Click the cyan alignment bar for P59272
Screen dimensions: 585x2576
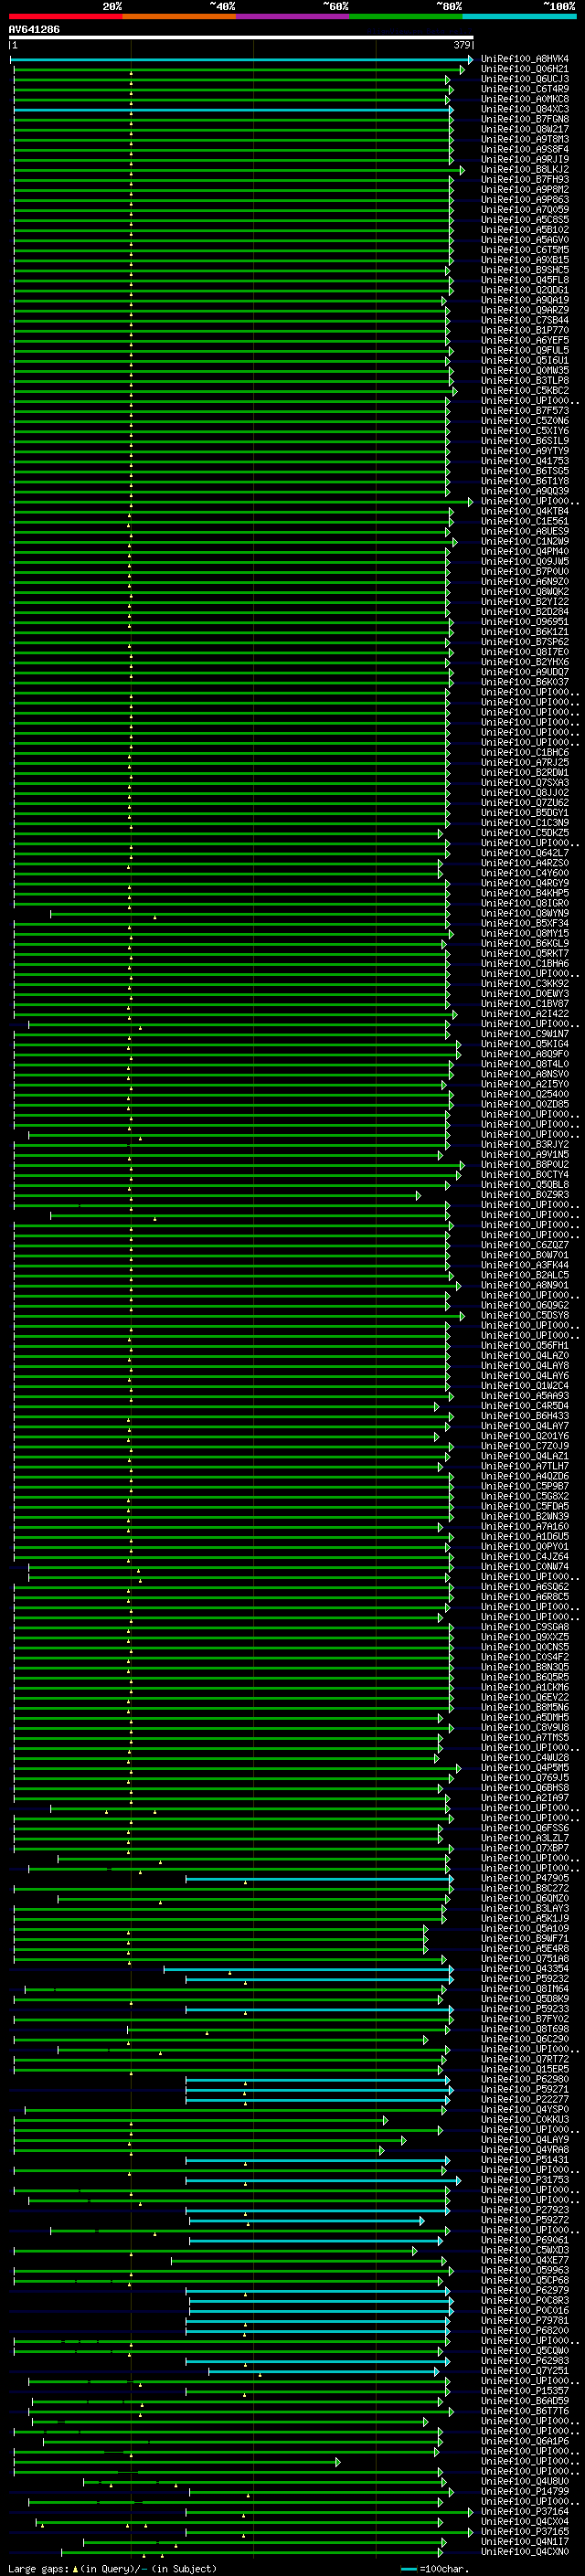306,2220
